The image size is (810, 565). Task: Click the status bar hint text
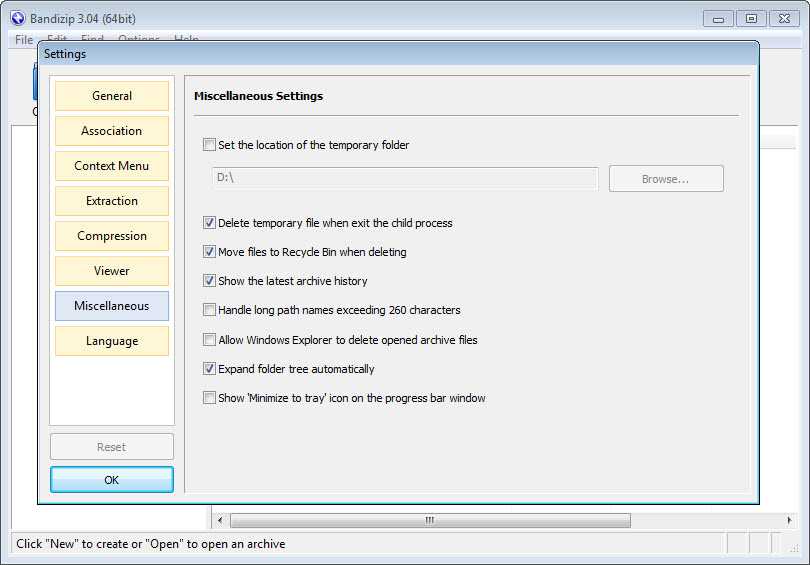[x=150, y=544]
